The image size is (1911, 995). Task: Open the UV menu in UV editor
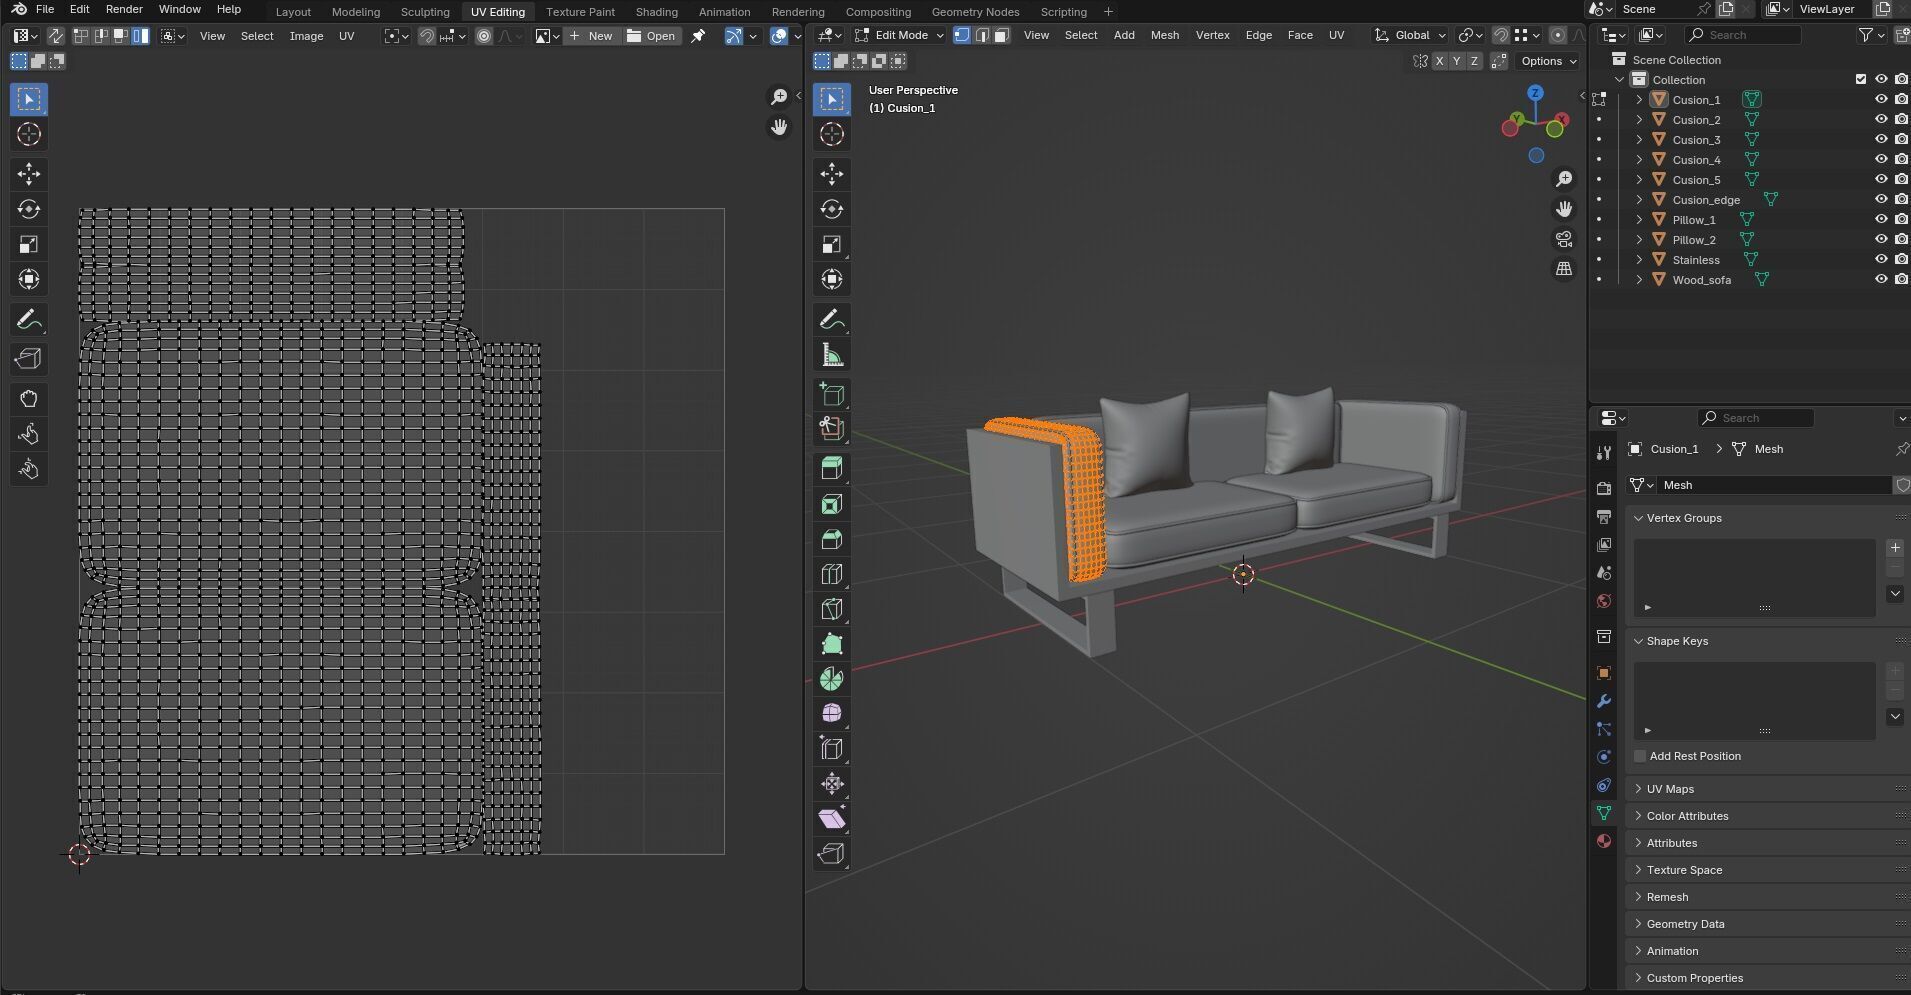pyautogui.click(x=346, y=36)
